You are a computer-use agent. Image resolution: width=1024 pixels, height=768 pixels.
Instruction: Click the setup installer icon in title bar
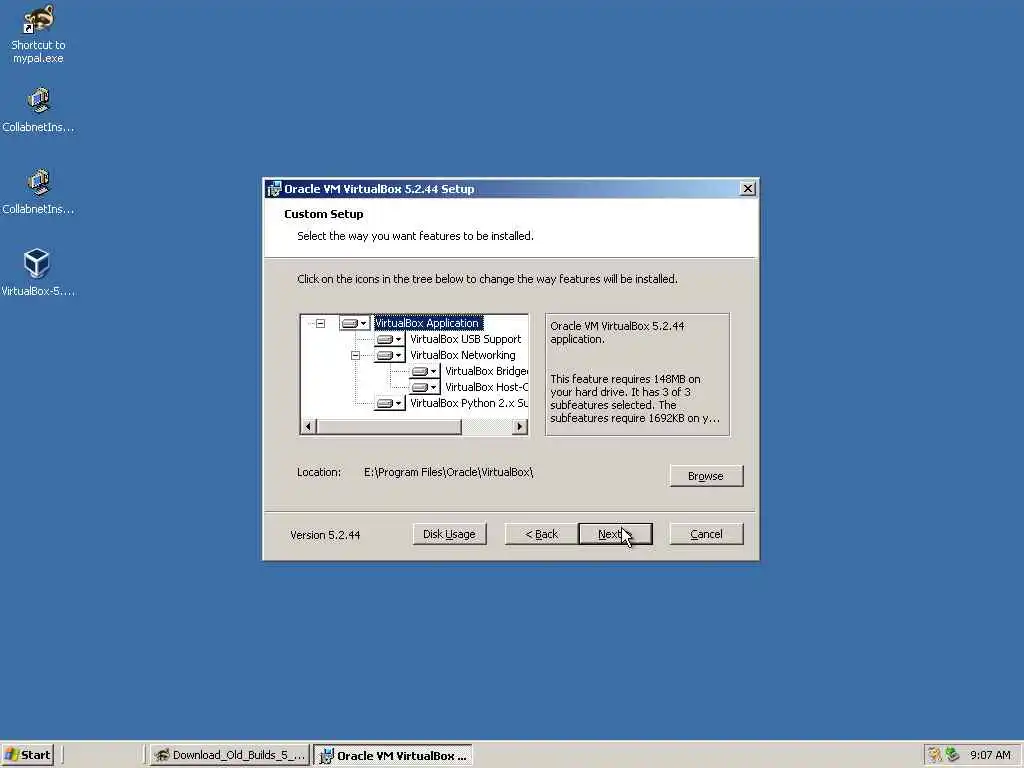pos(274,189)
